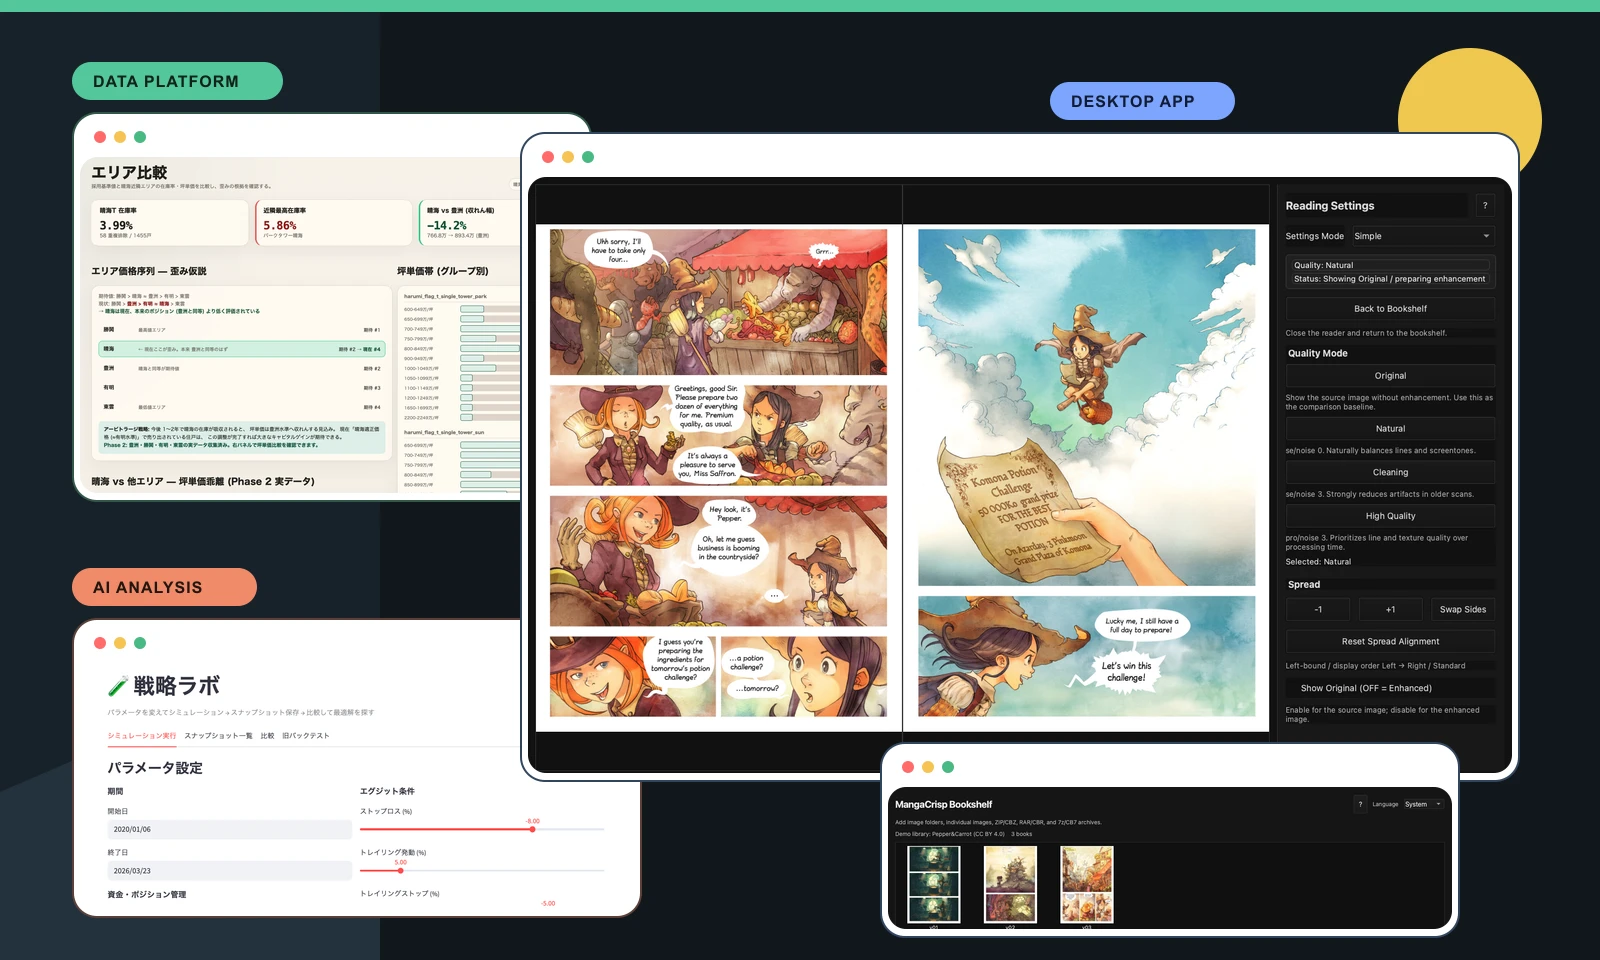Shift spread by +1

[1390, 609]
